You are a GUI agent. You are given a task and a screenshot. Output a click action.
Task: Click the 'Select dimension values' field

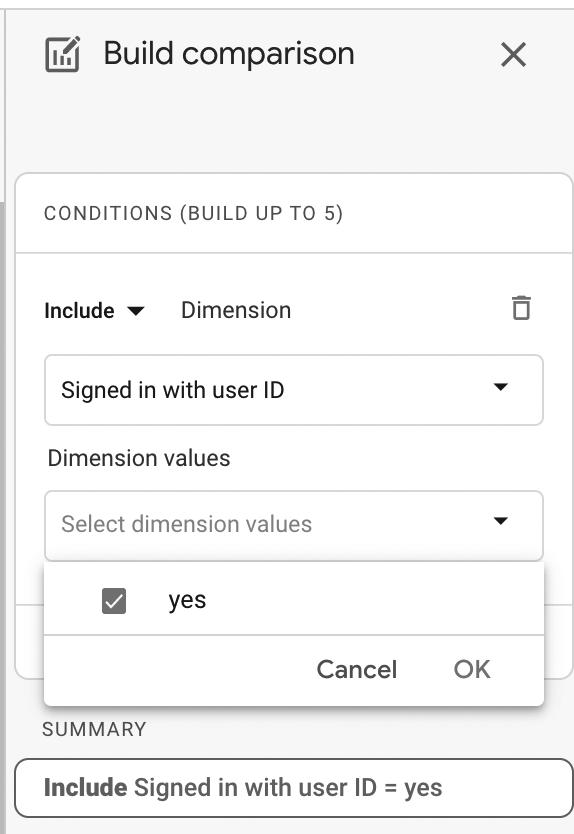click(294, 525)
